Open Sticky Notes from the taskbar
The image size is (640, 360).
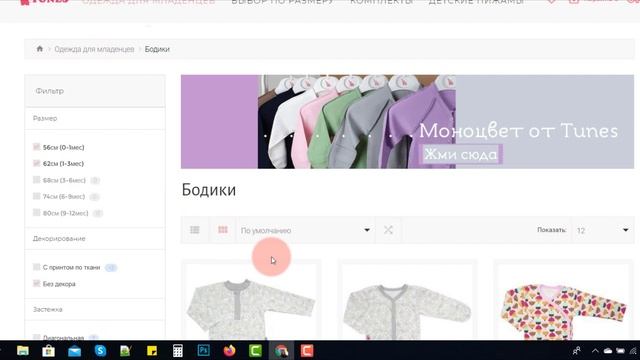click(152, 351)
